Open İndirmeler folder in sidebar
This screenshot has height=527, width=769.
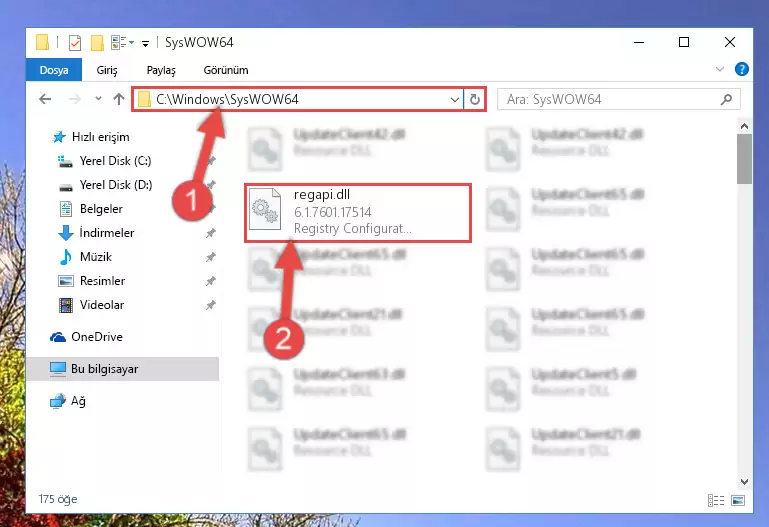coord(107,233)
